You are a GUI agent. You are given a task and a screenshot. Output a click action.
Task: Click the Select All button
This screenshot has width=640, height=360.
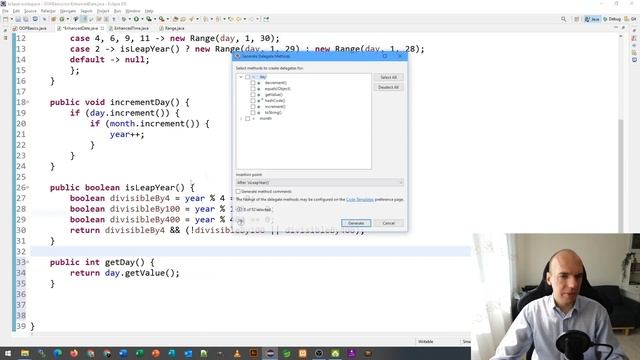click(x=389, y=77)
